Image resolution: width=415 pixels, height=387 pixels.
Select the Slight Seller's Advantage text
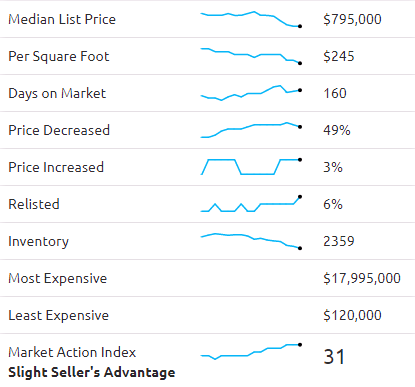click(x=92, y=372)
